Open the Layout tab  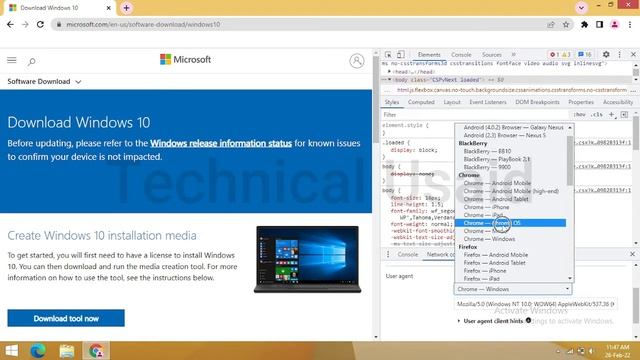(x=452, y=102)
